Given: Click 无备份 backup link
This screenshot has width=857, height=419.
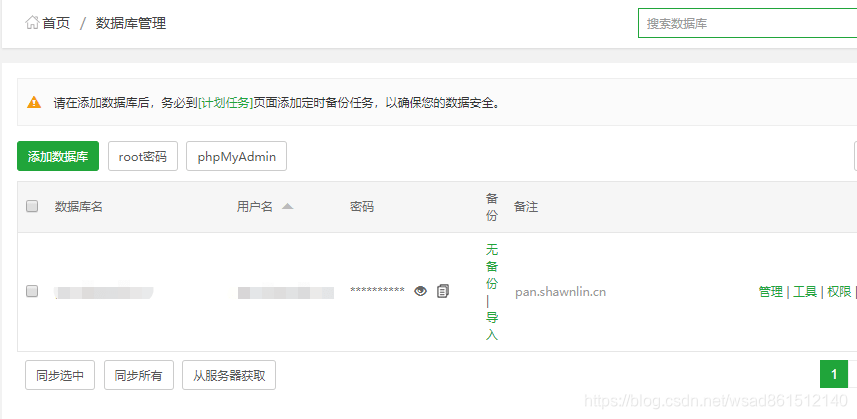Looking at the screenshot, I should coord(492,267).
